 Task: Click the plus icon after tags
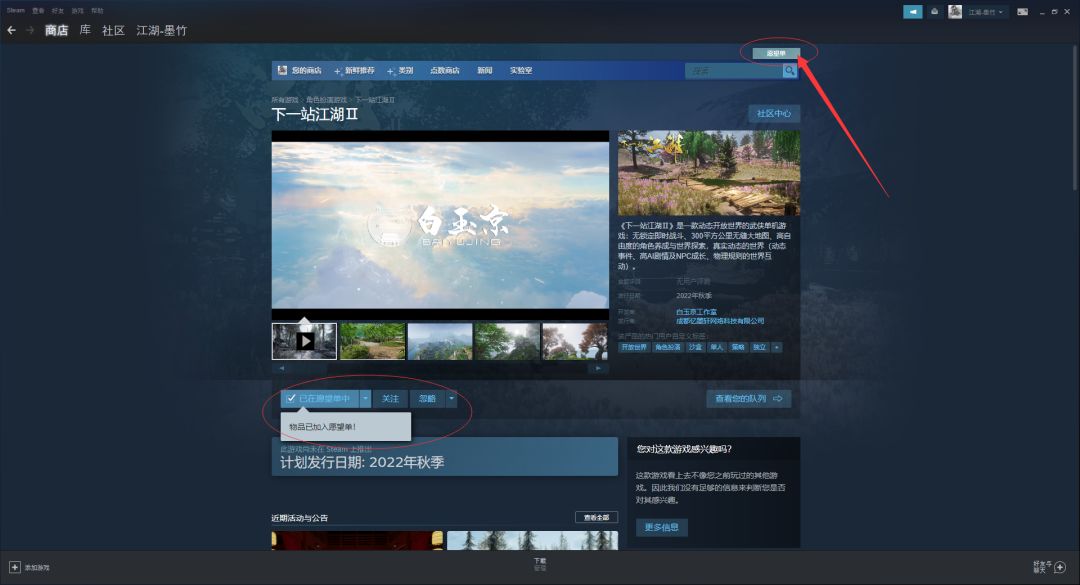[777, 347]
